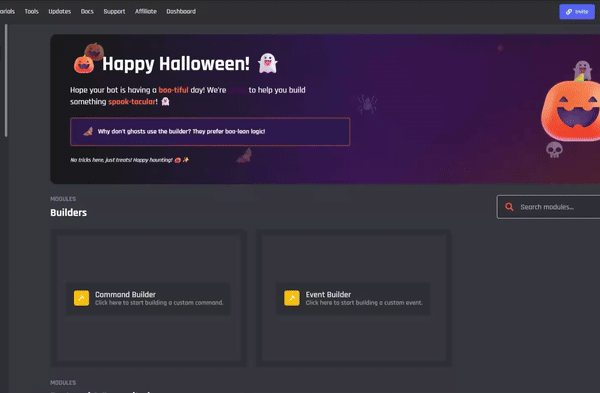Click the Event Builder hammer icon

point(292,298)
